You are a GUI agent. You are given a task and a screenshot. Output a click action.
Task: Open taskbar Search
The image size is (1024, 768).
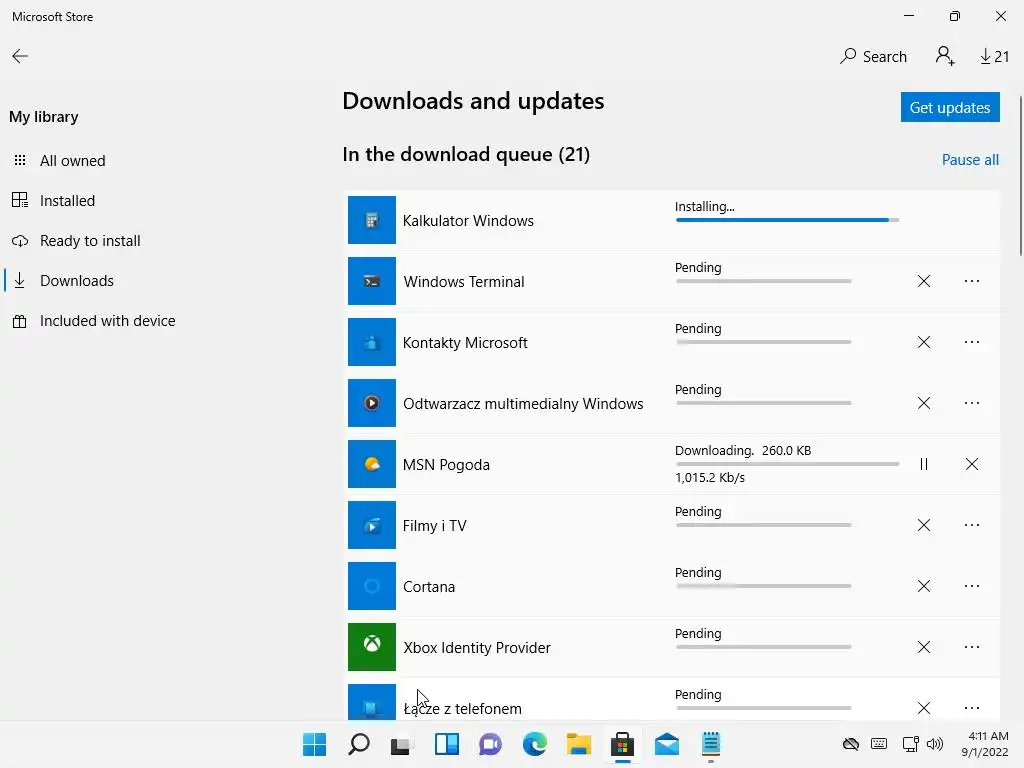click(x=359, y=744)
